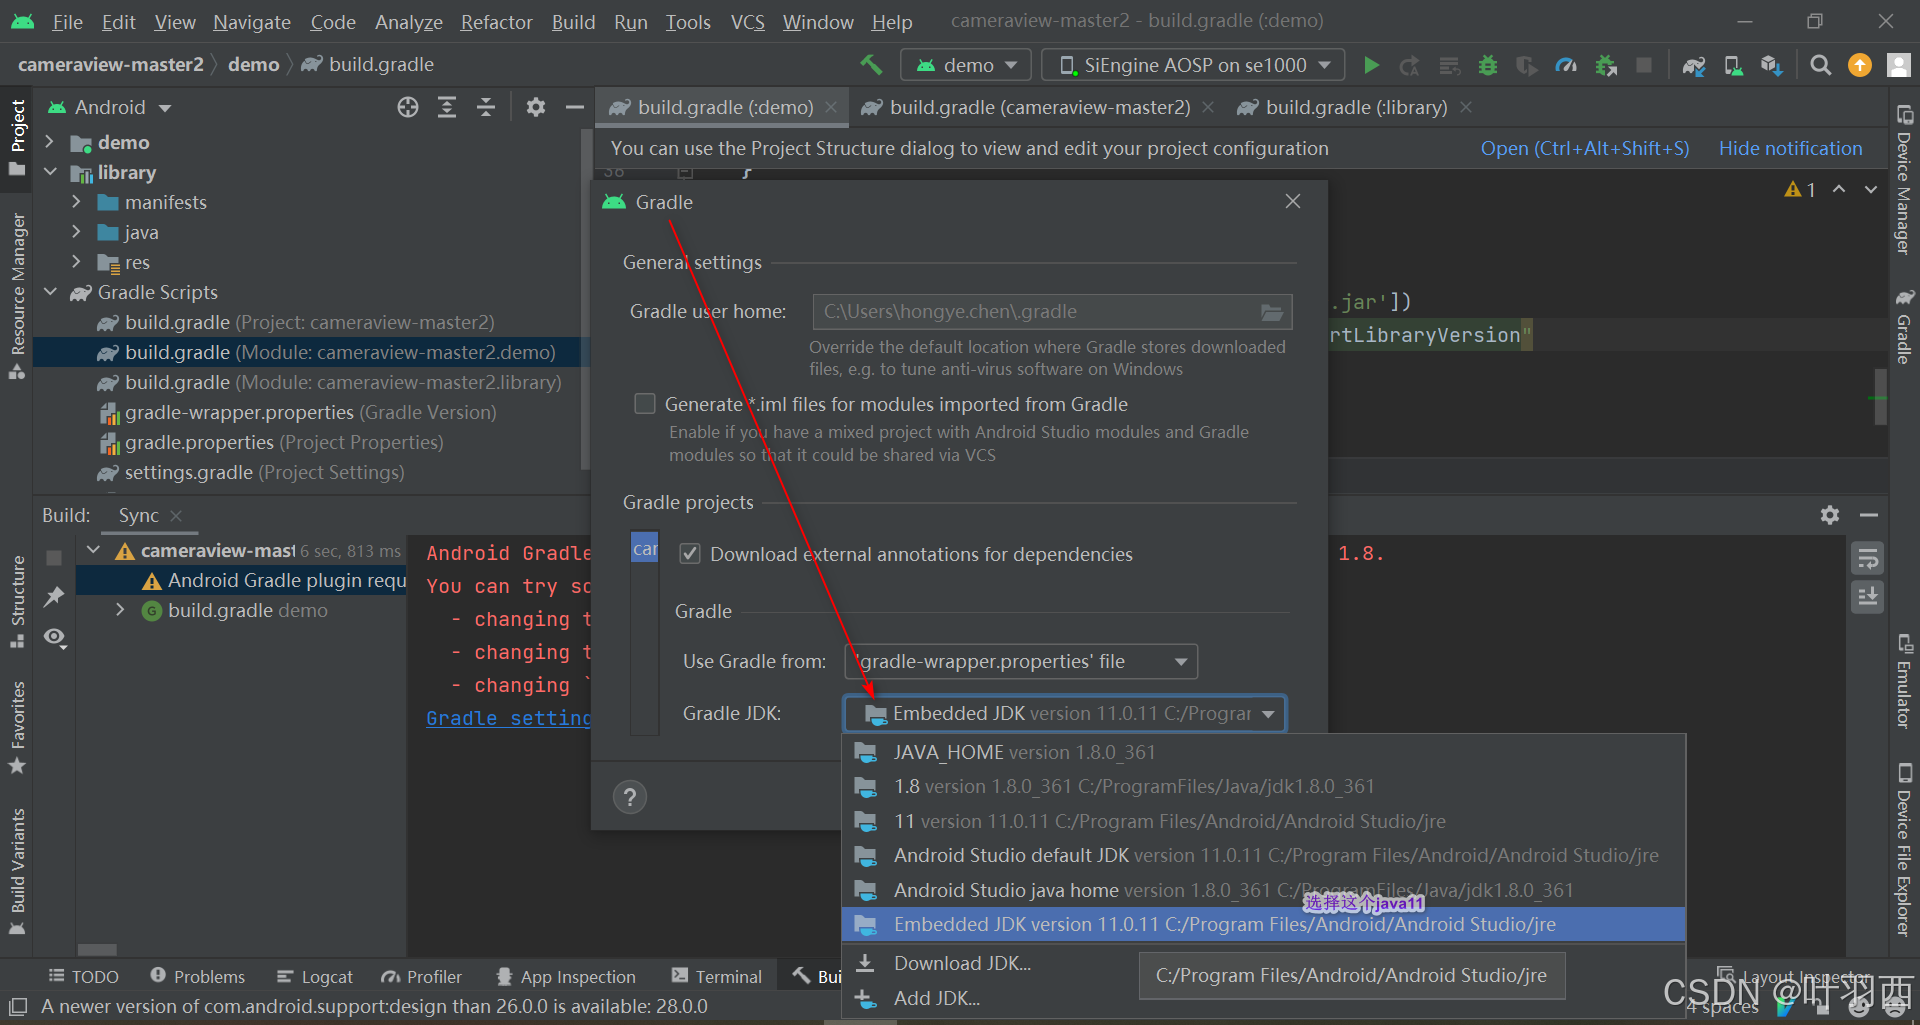Screen dimensions: 1920x1025
Task: Select gradle-wrapper.properties in project tree
Action: [x=310, y=412]
